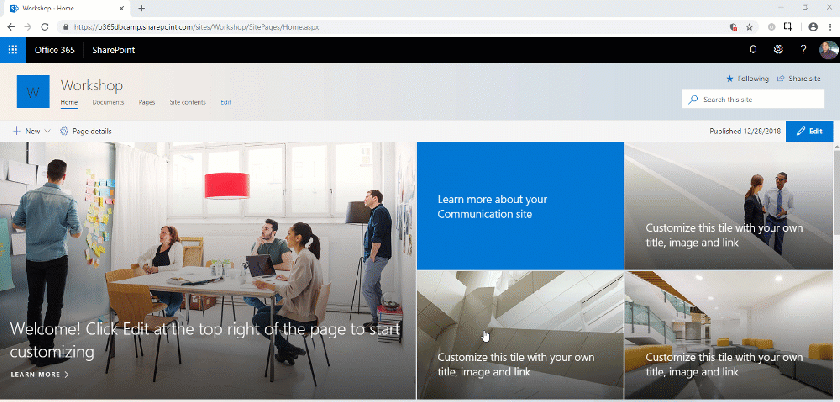This screenshot has height=402, width=840.
Task: Open a new browser tab
Action: (141, 8)
